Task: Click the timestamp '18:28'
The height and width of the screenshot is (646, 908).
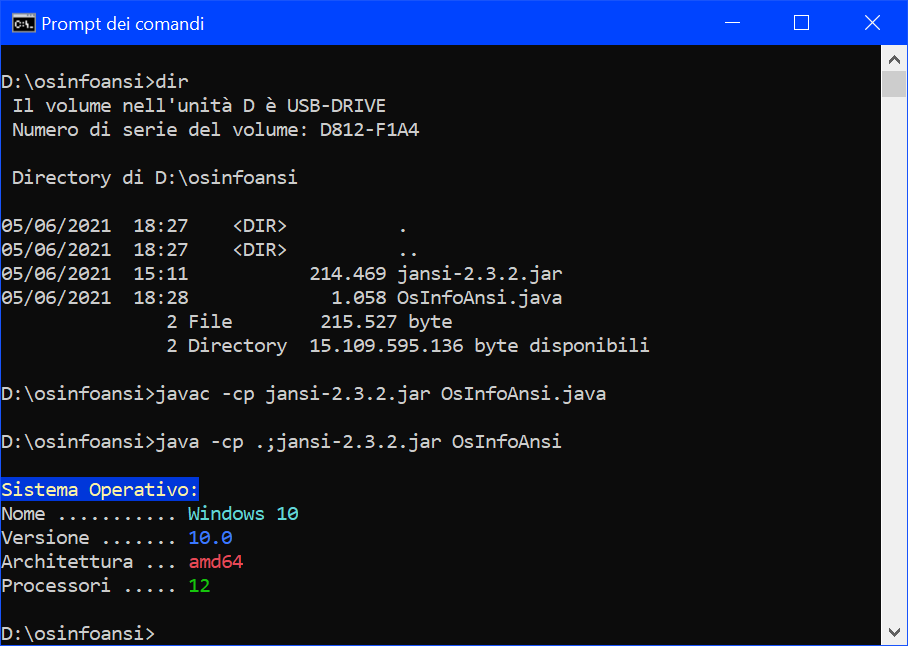Action: pos(160,298)
